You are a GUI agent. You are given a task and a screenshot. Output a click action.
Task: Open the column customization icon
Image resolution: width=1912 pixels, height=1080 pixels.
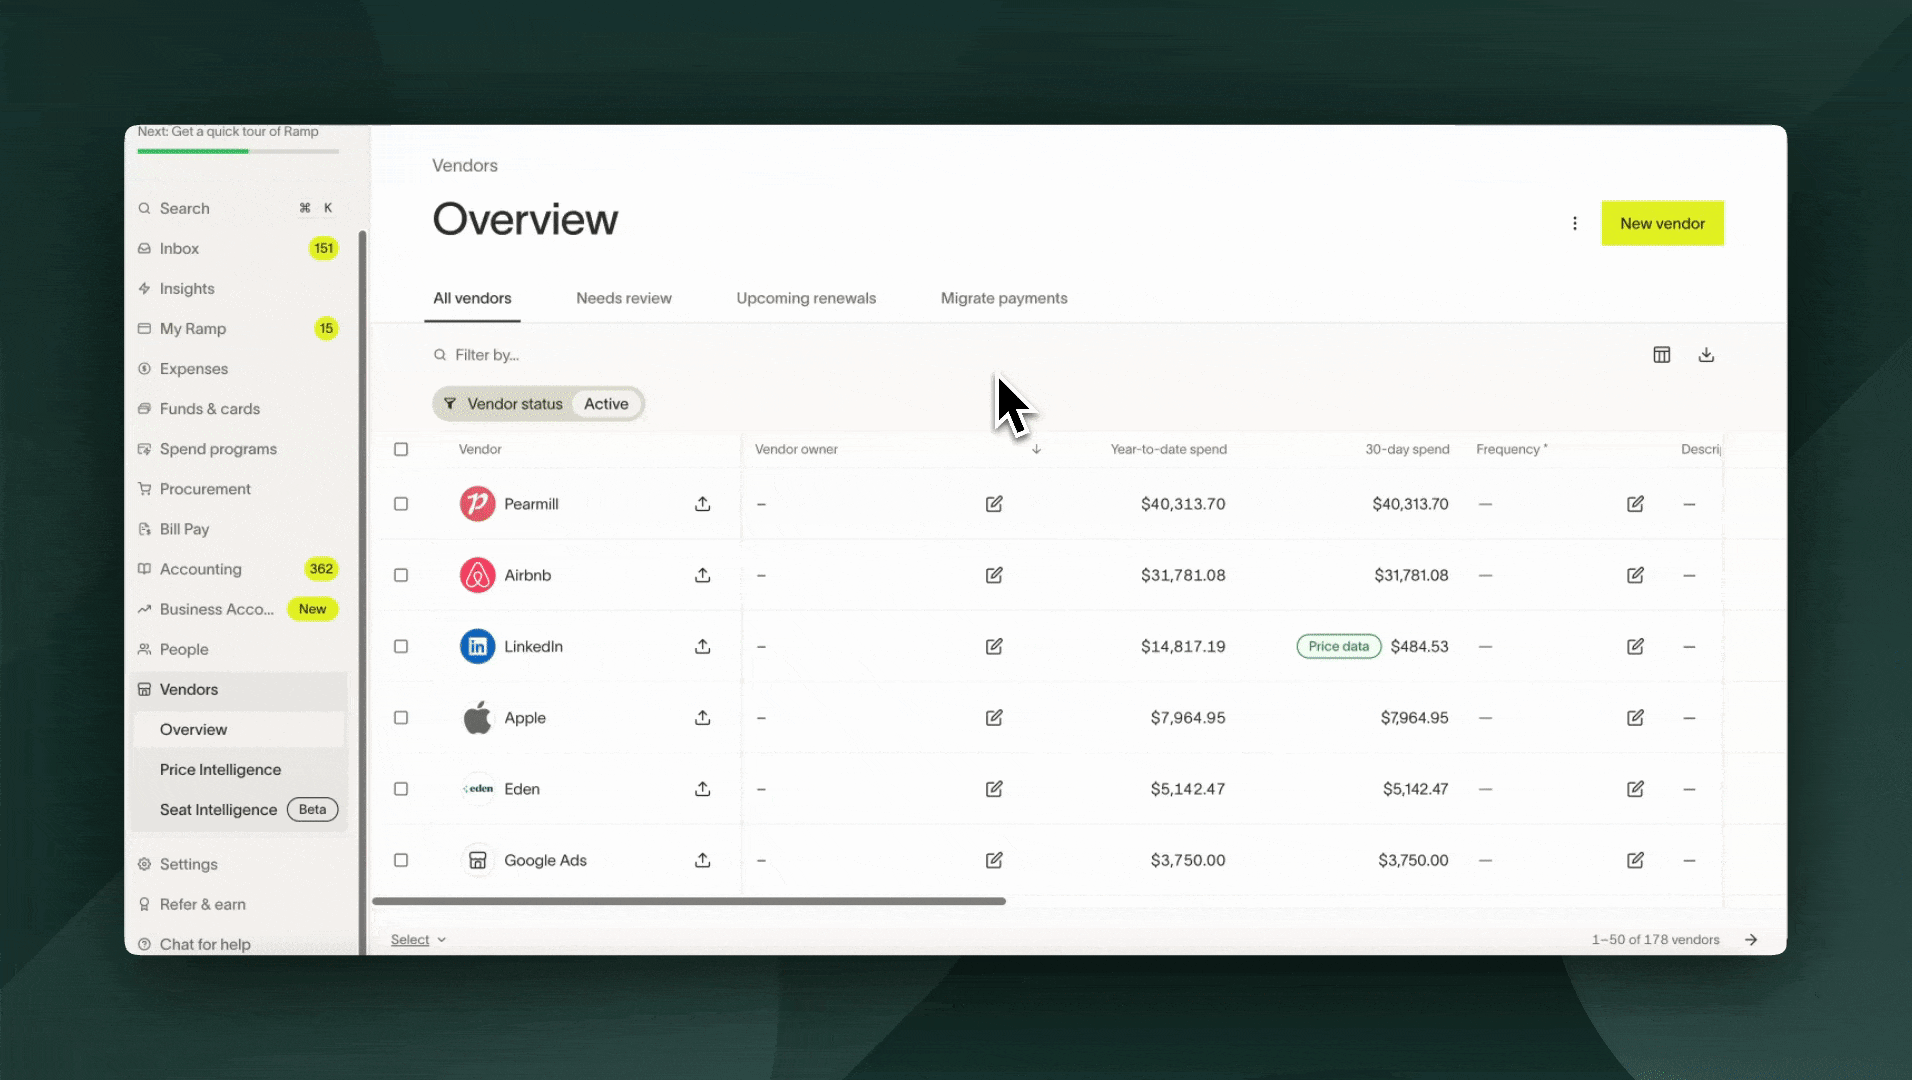click(1662, 355)
